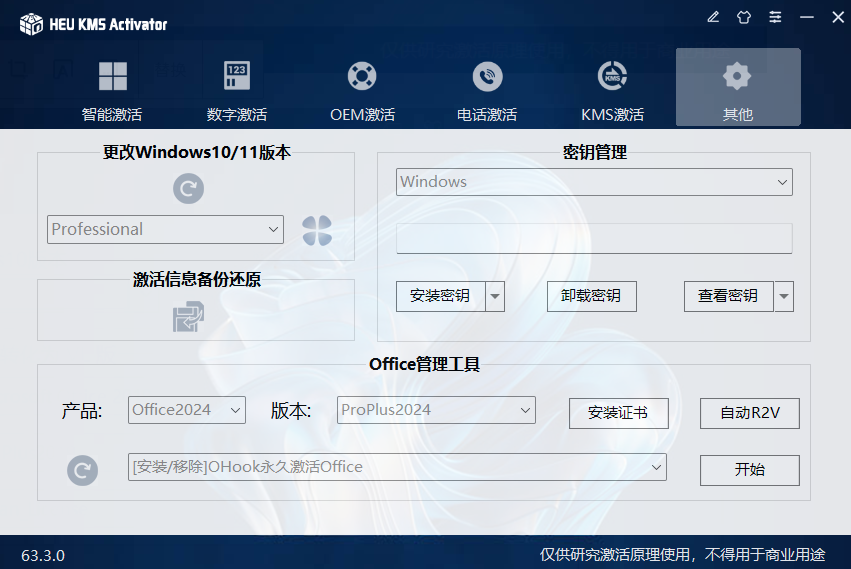This screenshot has width=851, height=569.
Task: Click the four-leaf clover icon beside Professional
Action: 317,230
